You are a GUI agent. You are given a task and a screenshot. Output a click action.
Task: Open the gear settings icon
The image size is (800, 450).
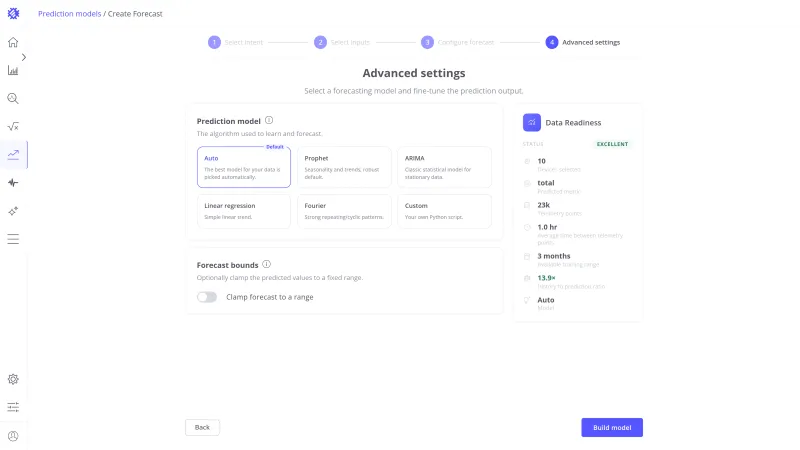click(x=13, y=379)
